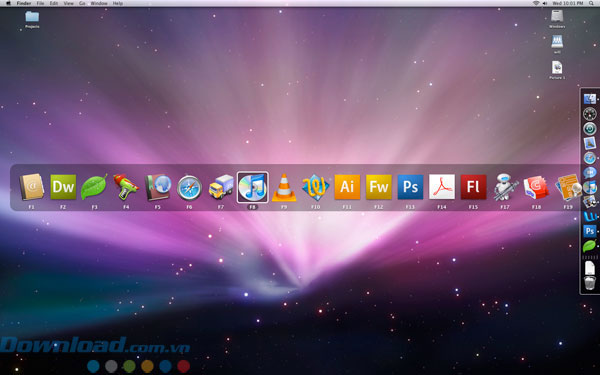The image size is (600, 375).
Task: Open the Trash in the dock
Action: point(590,283)
